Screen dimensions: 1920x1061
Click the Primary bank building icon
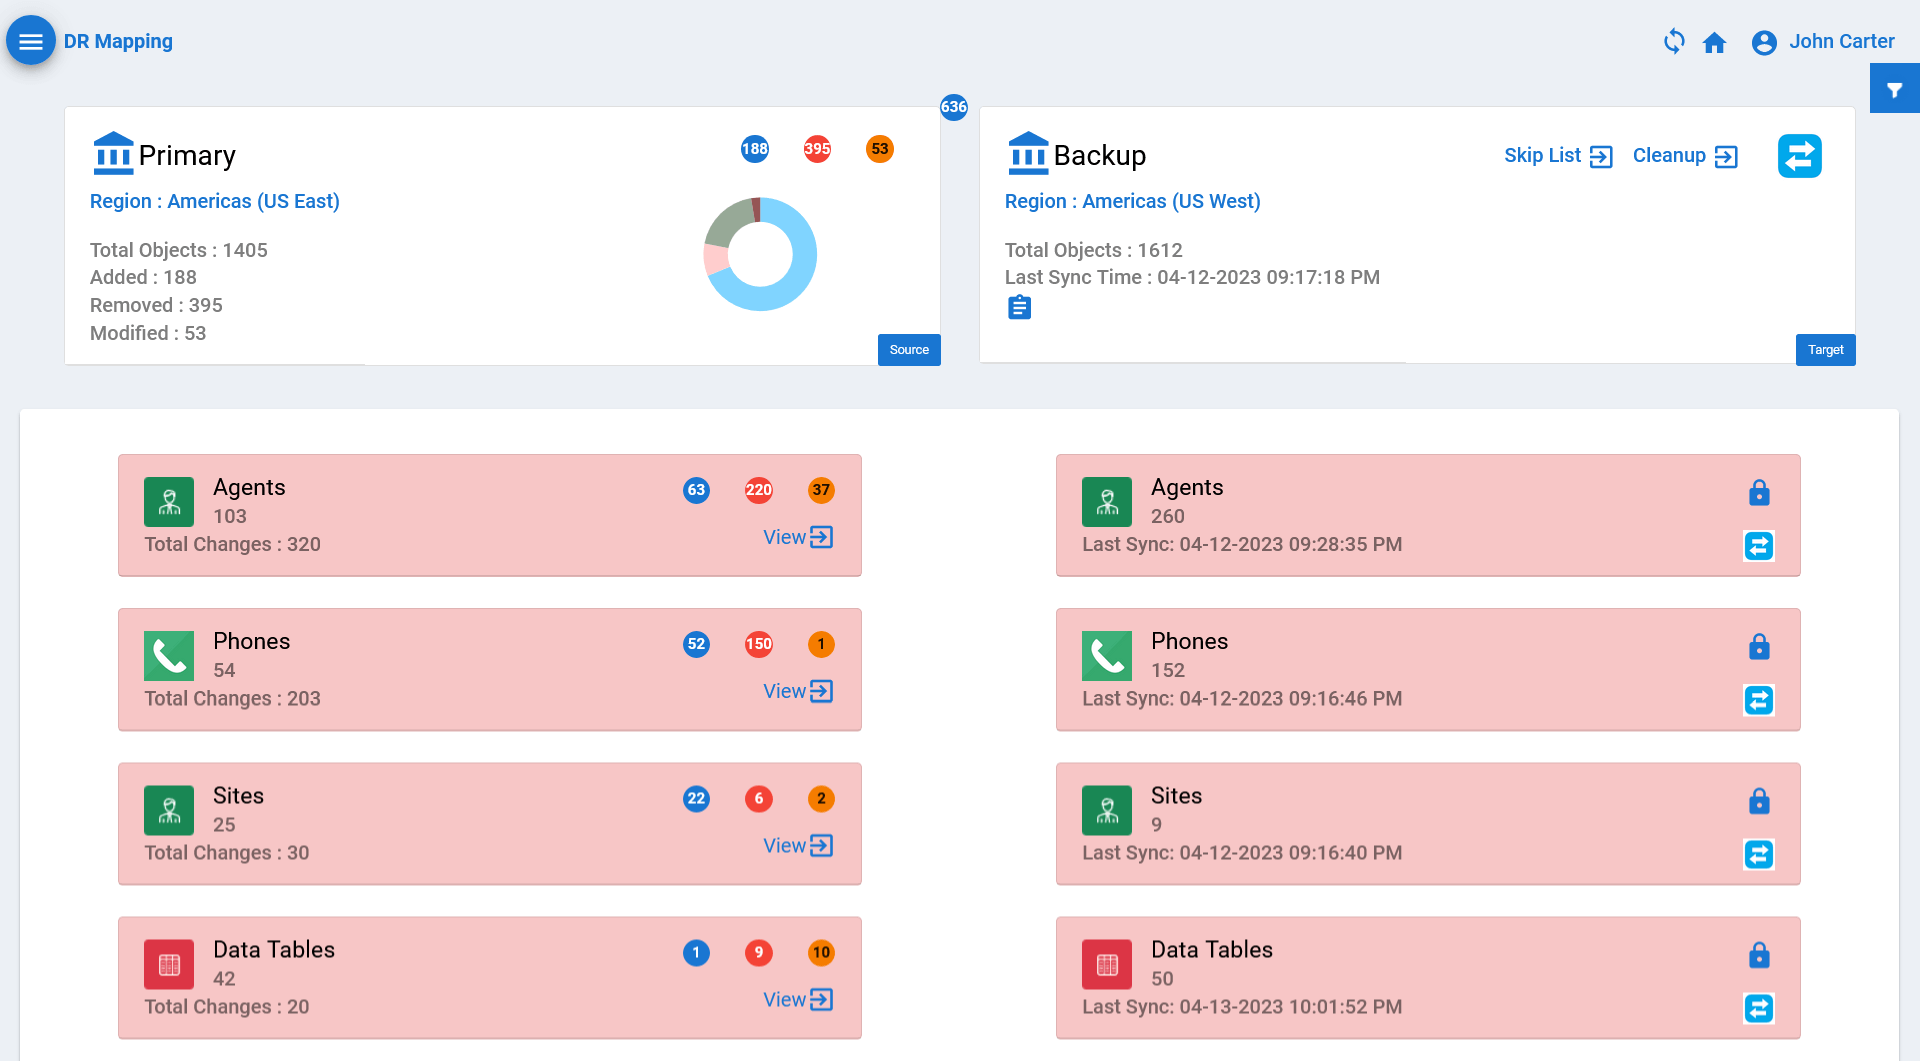(113, 153)
